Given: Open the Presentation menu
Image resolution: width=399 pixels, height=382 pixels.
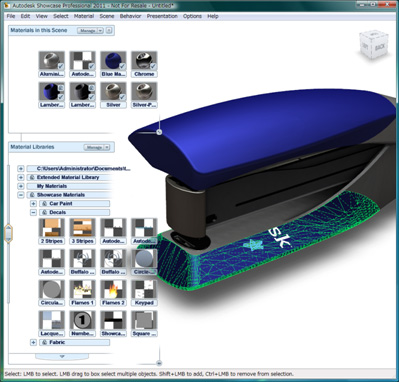Looking at the screenshot, I should (x=162, y=16).
